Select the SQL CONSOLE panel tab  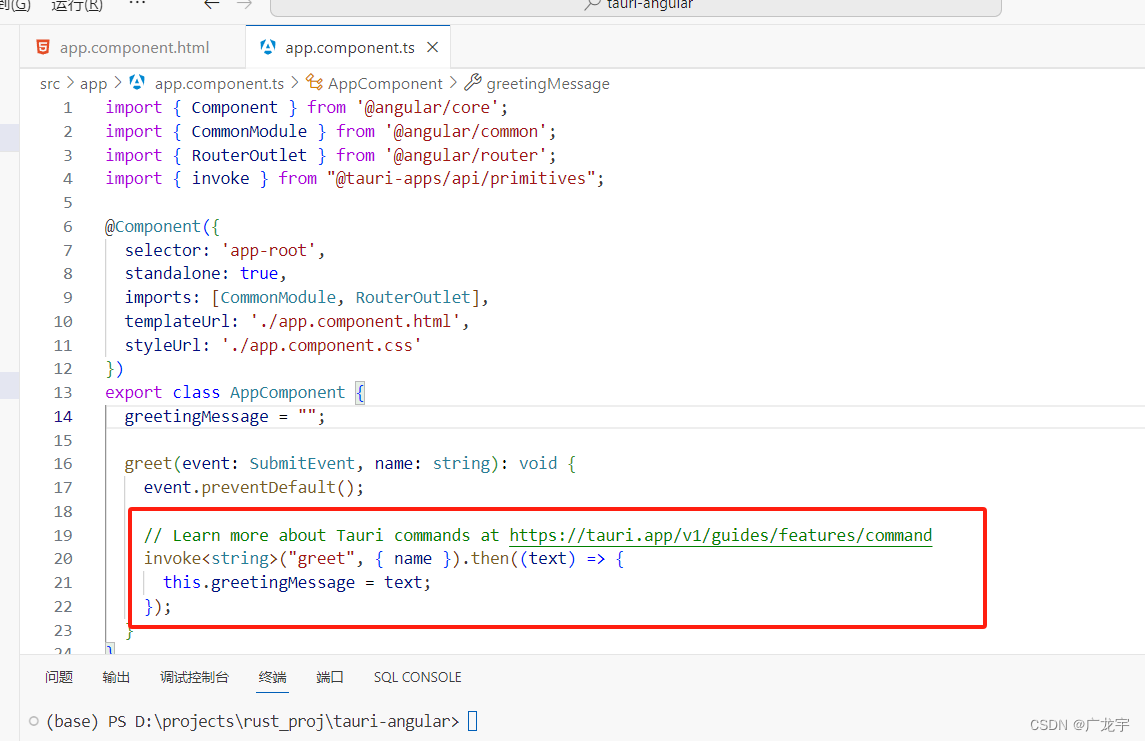tap(417, 677)
